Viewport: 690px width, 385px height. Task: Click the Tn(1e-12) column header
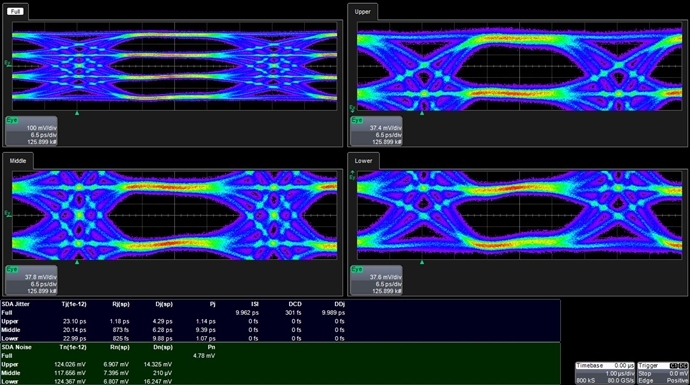[x=73, y=347]
